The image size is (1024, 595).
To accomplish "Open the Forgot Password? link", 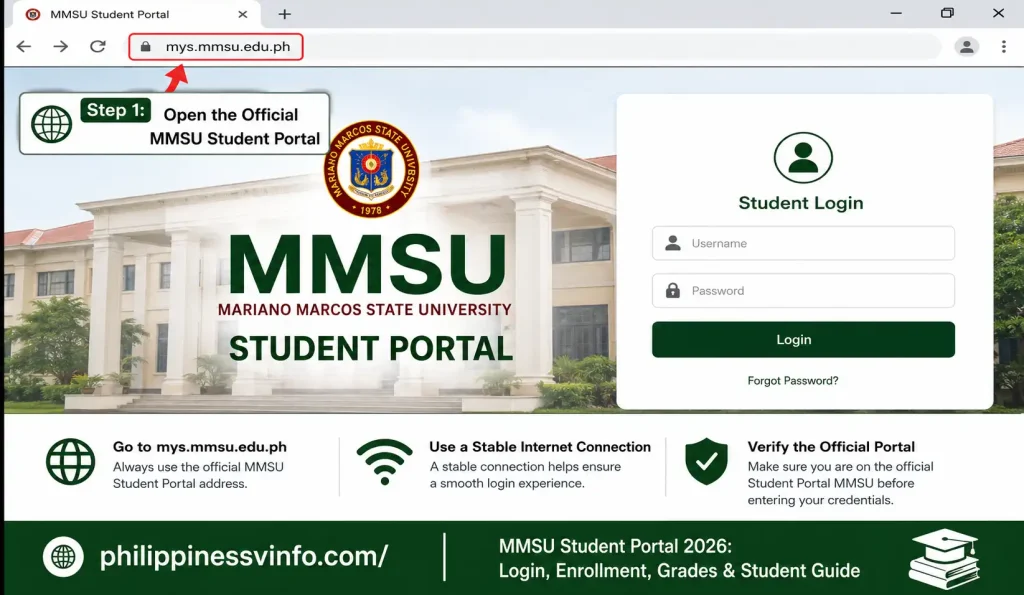I will coord(793,381).
